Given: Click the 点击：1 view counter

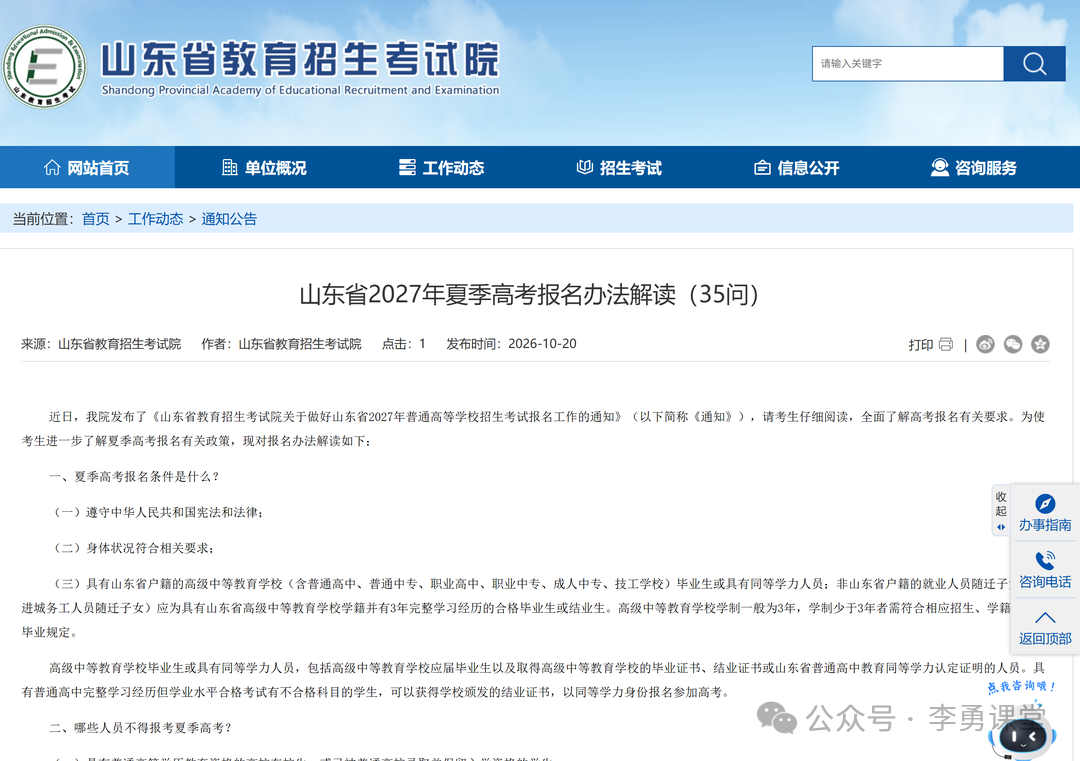Looking at the screenshot, I should point(404,344).
